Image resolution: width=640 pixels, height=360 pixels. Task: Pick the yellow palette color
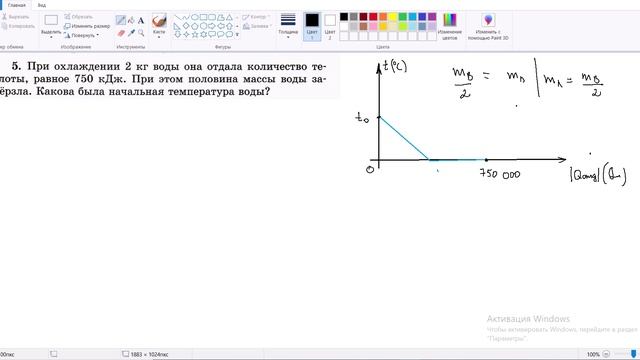pos(393,17)
